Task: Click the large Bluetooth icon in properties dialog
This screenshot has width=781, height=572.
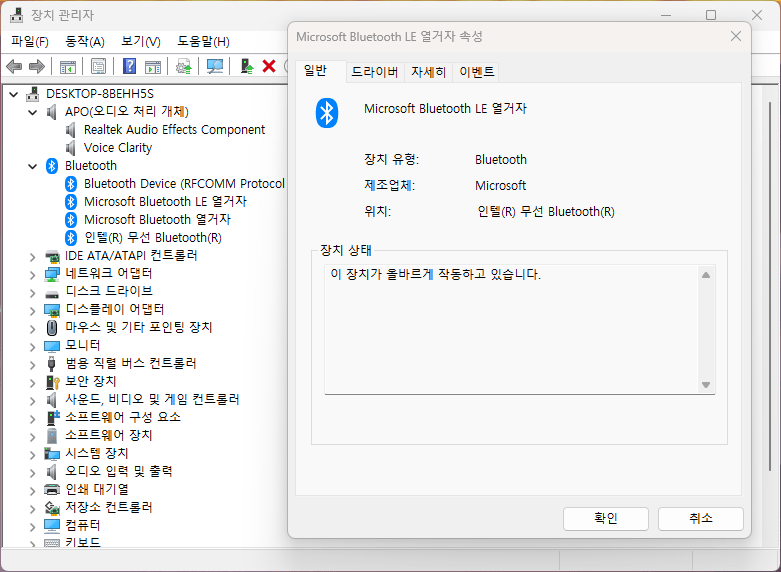Action: tap(327, 113)
